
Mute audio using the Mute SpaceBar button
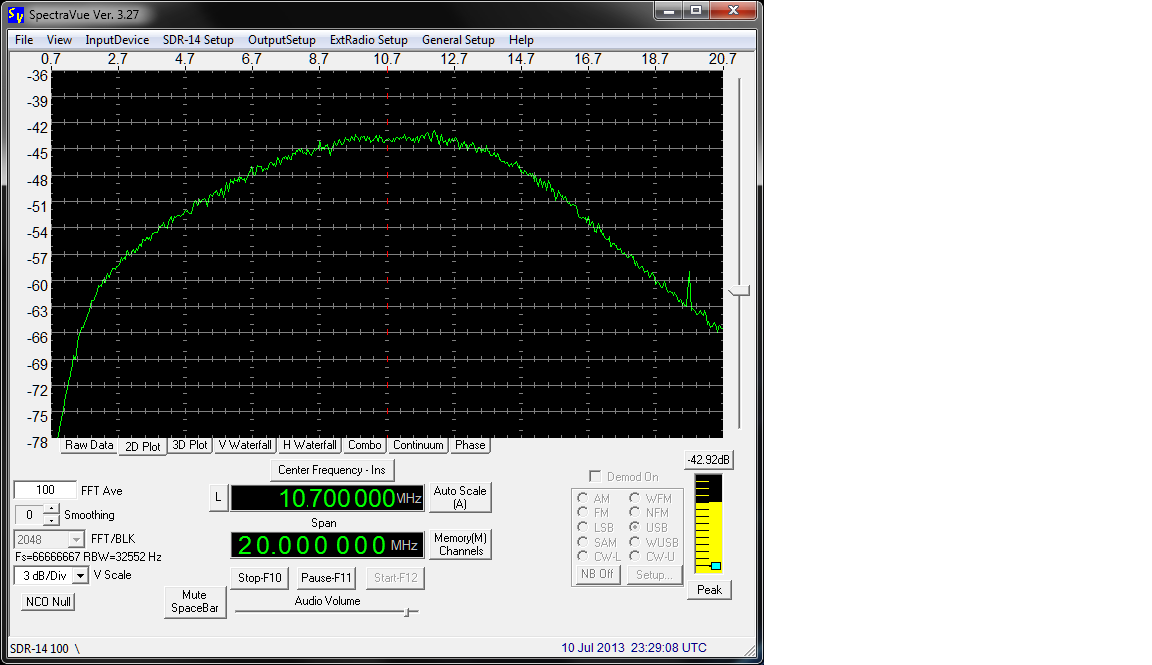click(195, 601)
